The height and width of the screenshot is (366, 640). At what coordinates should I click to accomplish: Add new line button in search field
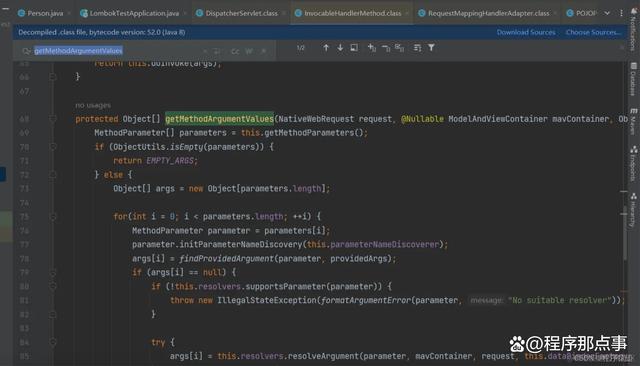pos(217,51)
